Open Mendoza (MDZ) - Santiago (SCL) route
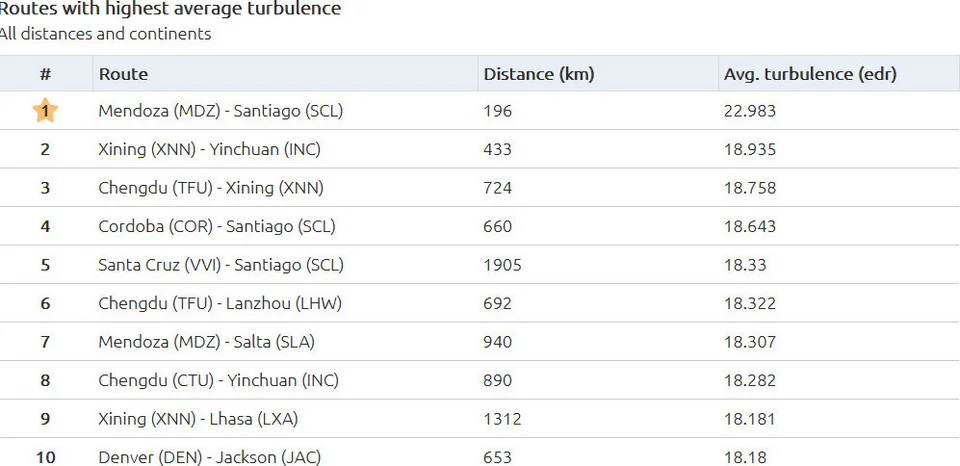The width and height of the screenshot is (960, 466). click(x=220, y=111)
